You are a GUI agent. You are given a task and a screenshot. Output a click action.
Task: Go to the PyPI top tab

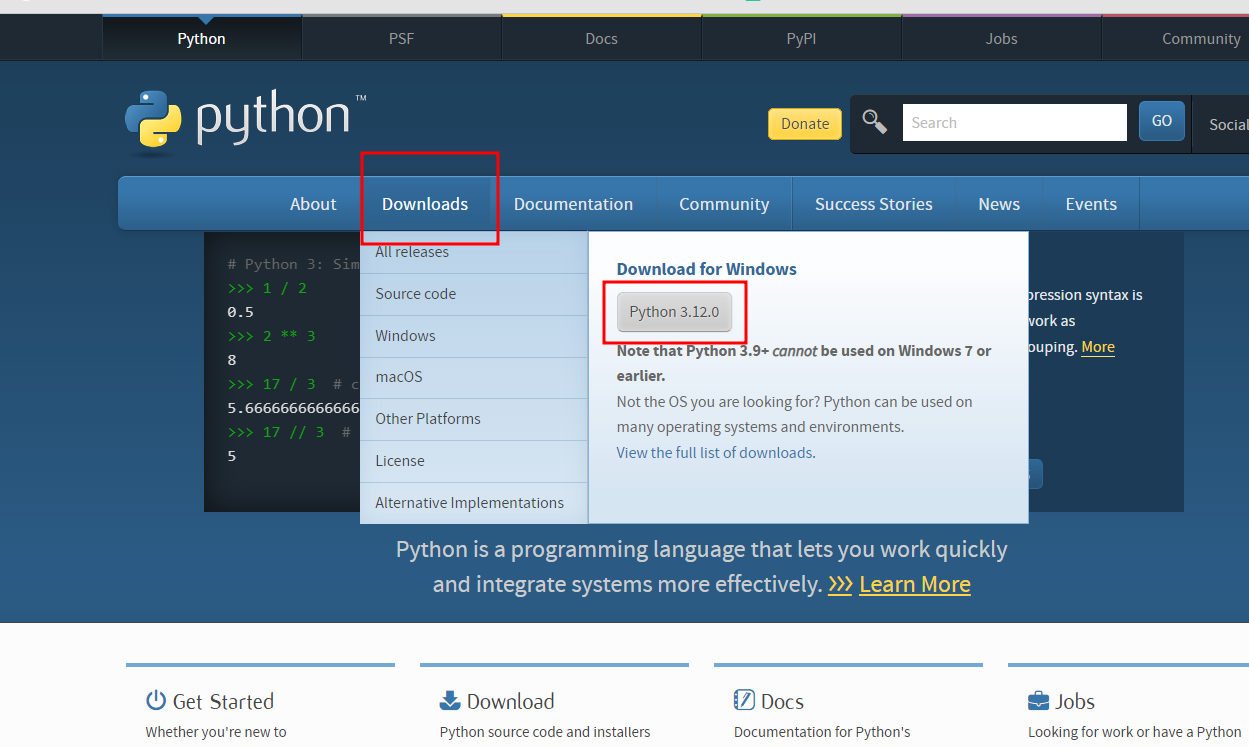pos(802,39)
